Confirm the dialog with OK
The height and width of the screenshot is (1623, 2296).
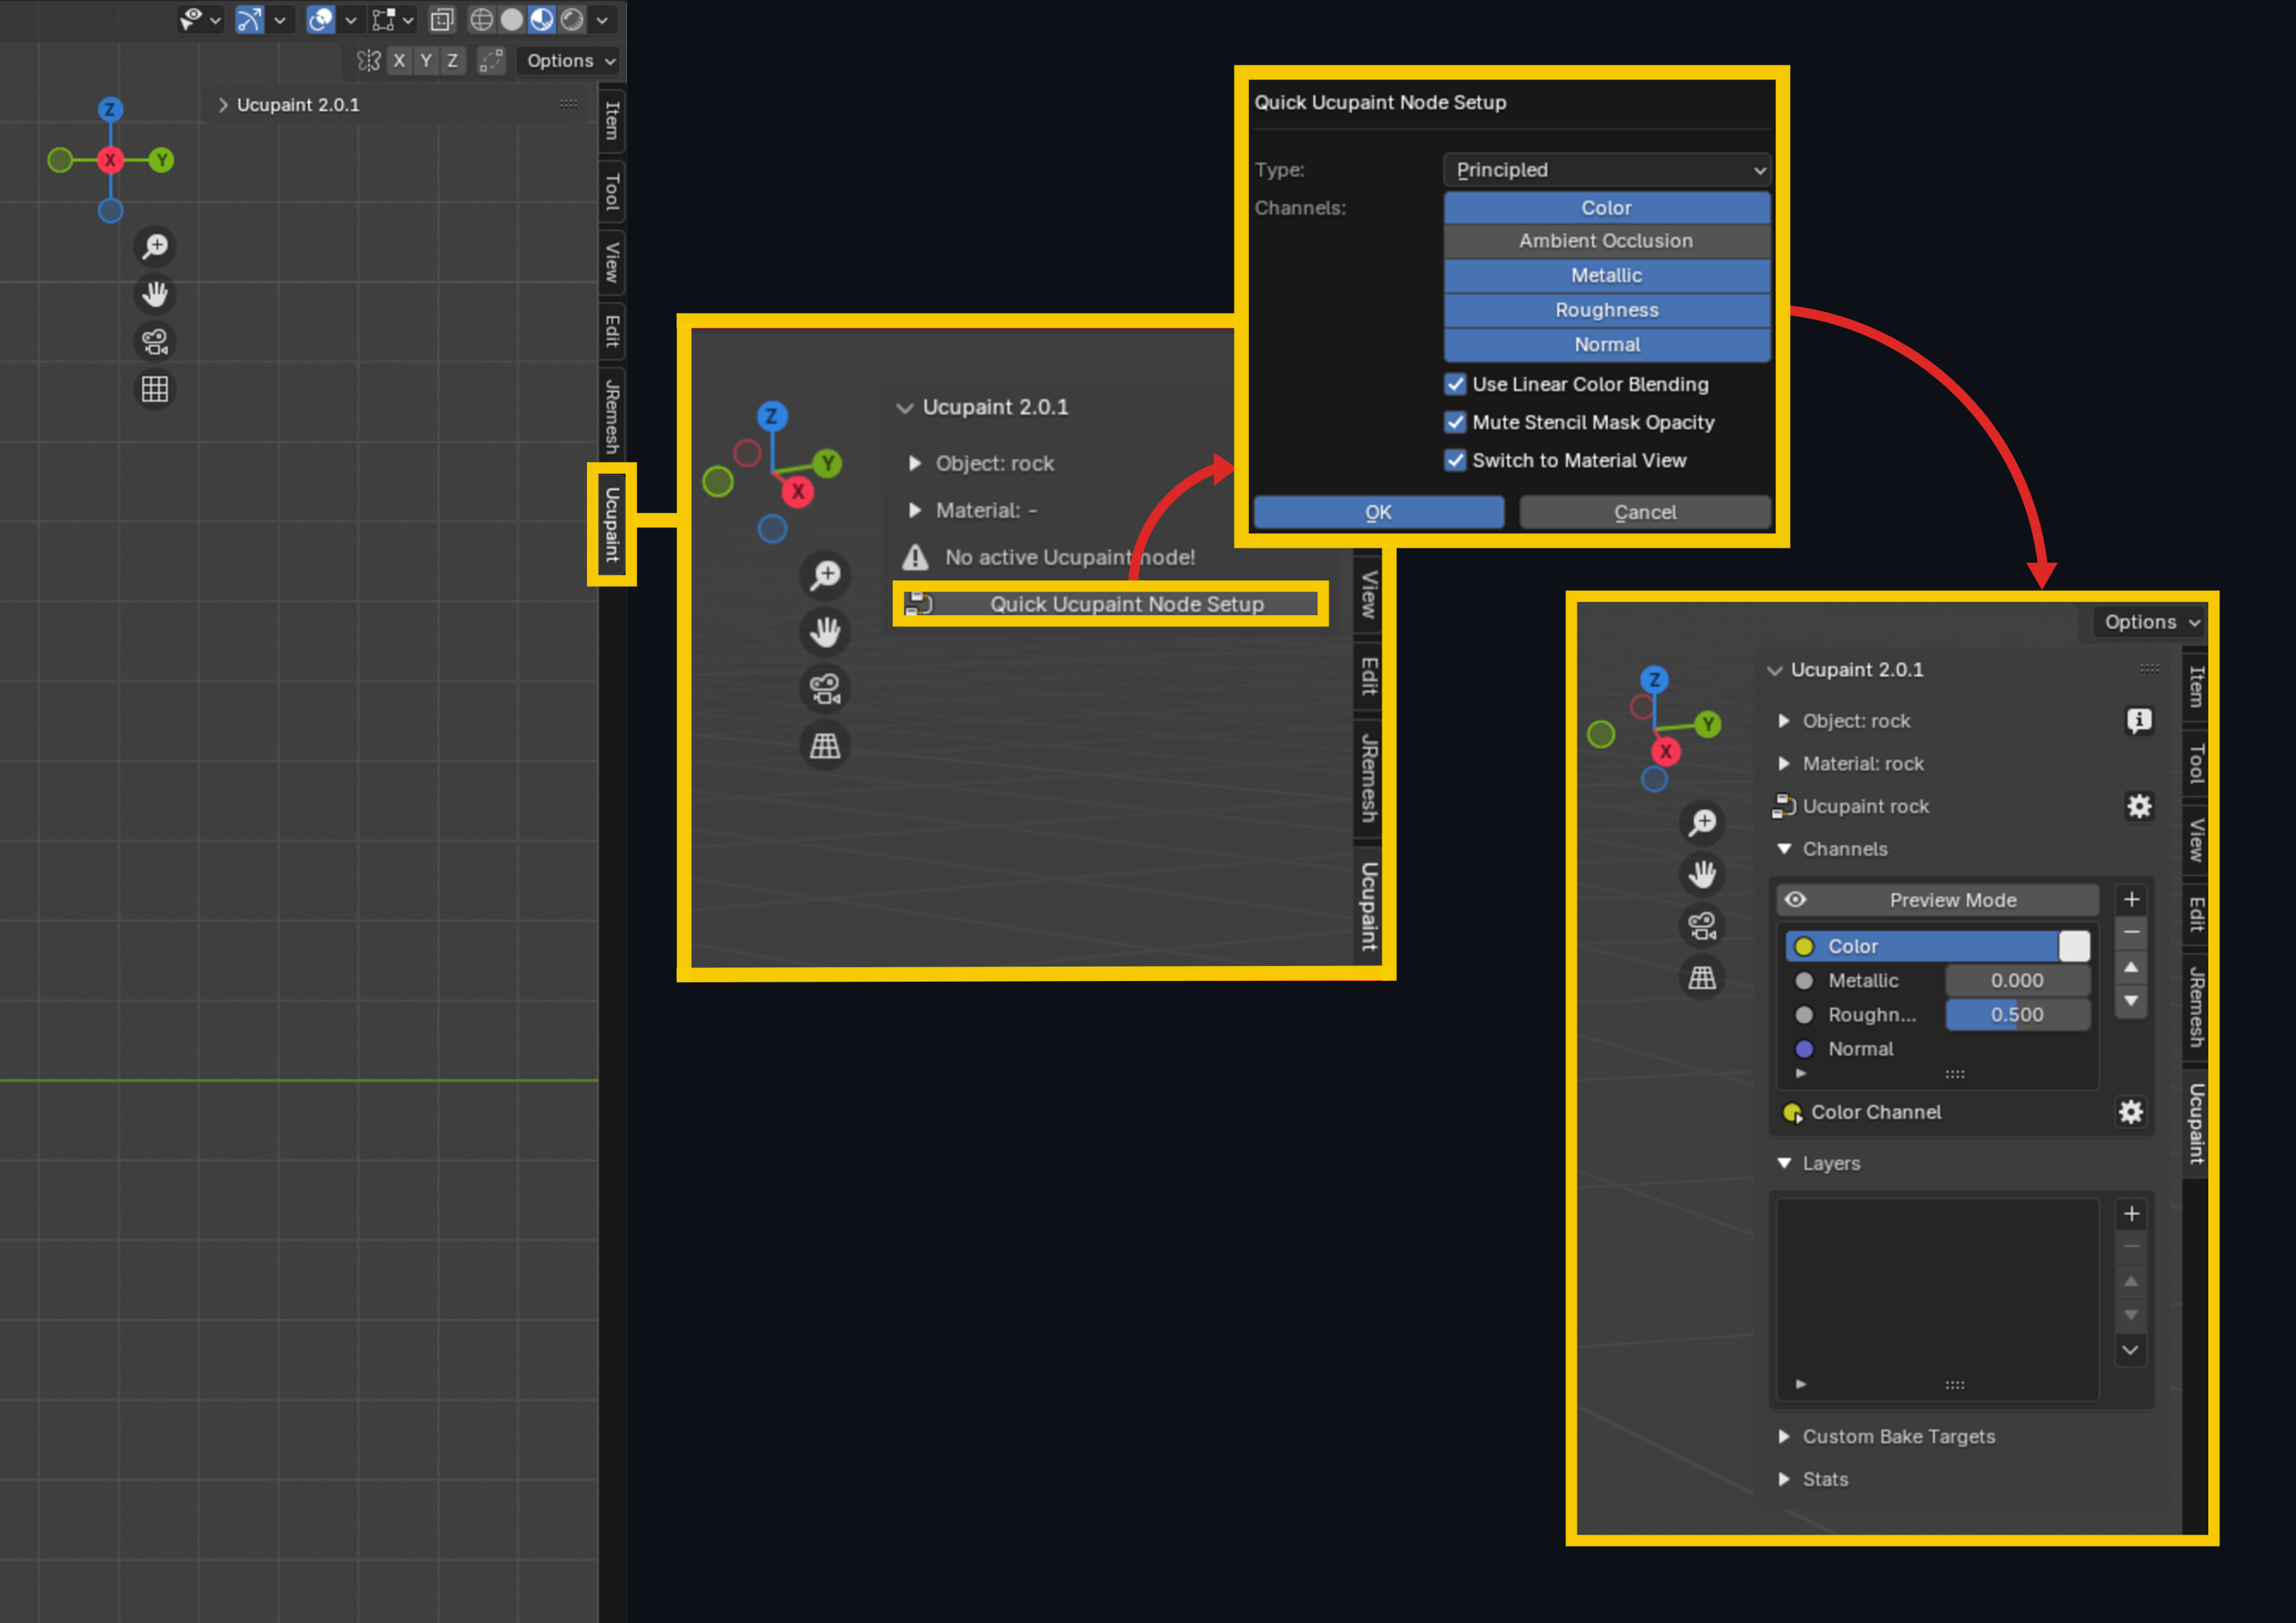point(1379,512)
